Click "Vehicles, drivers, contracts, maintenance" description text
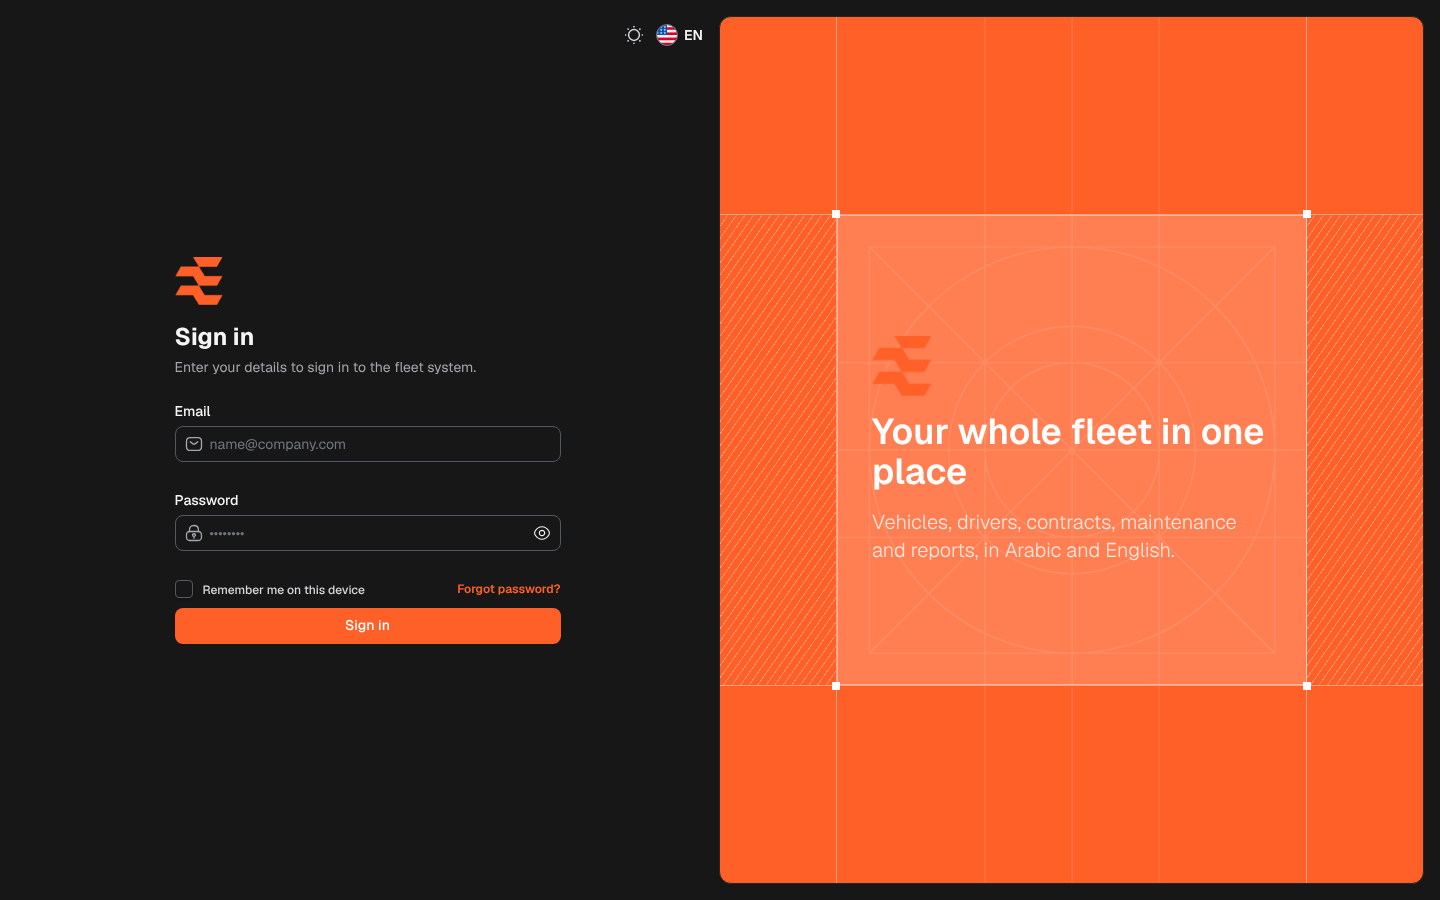This screenshot has width=1440, height=900. point(1054,536)
